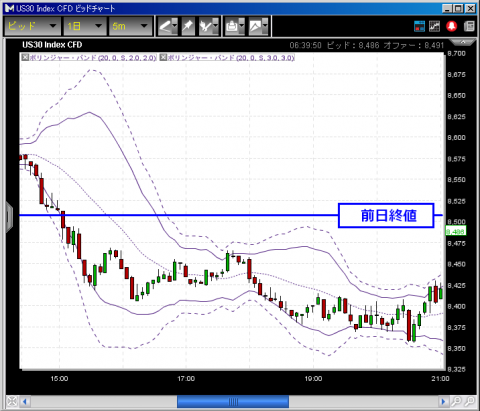Remove the Bollinger Band 2.0 indicator
Image resolution: width=480 pixels, height=411 pixels.
25,57
